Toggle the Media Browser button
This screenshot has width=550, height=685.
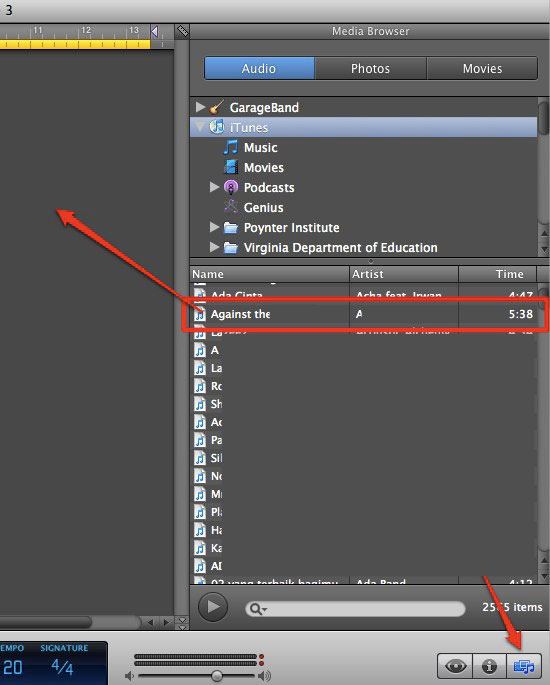pos(524,666)
